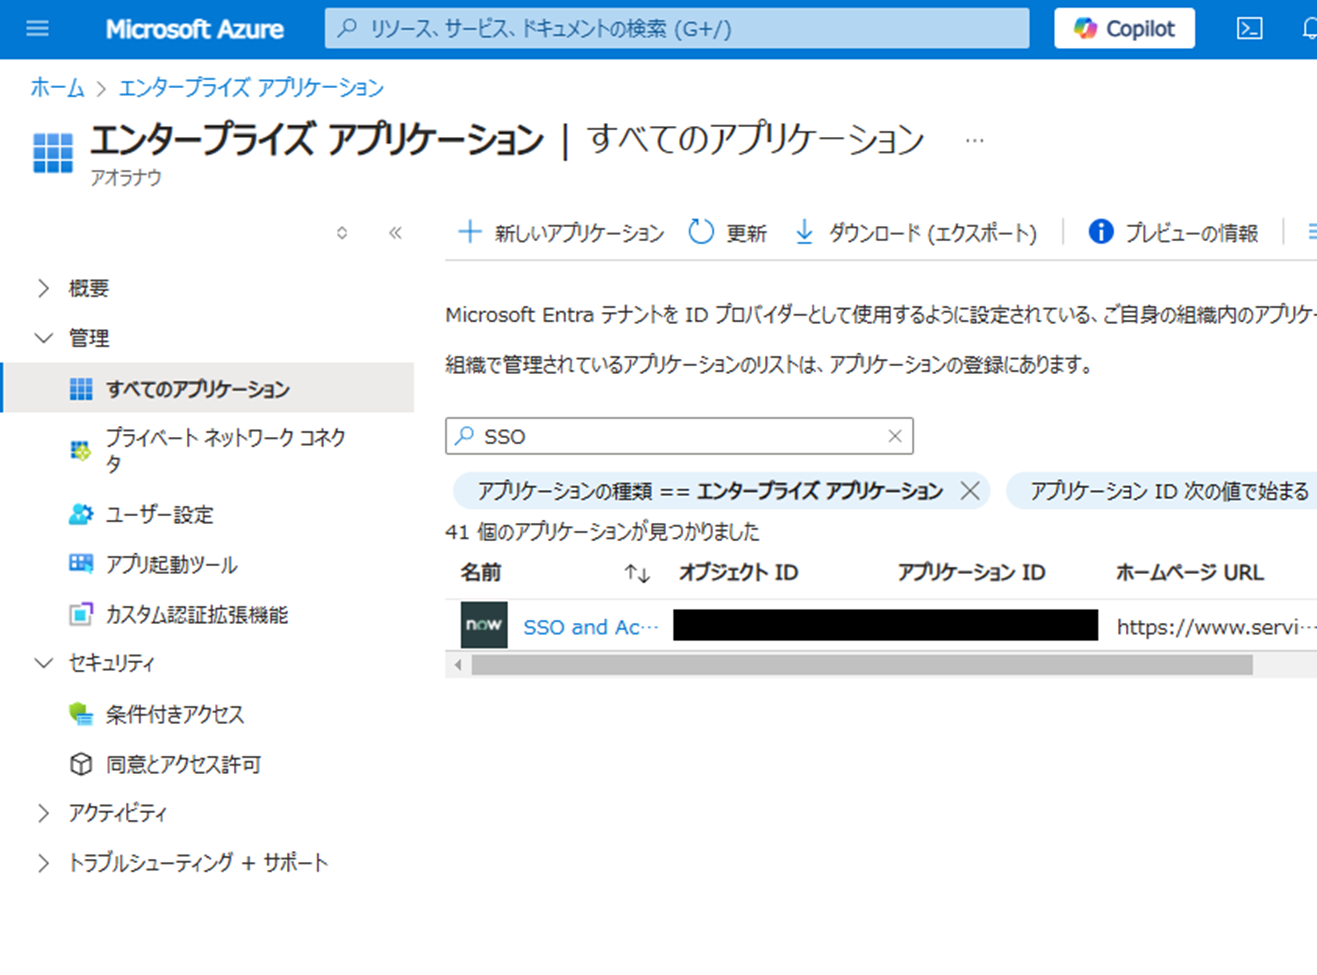Click the ServiceNow 'now' app logo thumbnail
Screen dimensions: 1317x975
pyautogui.click(x=484, y=625)
